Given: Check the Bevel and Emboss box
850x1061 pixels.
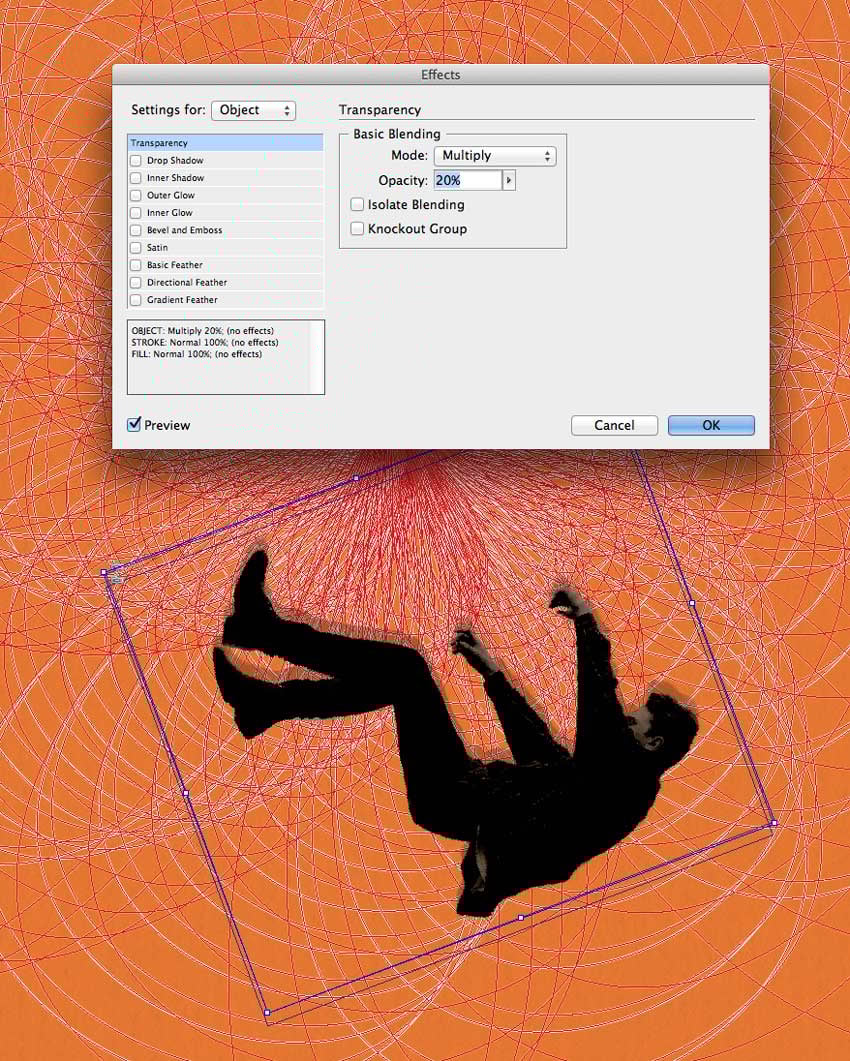Looking at the screenshot, I should click(x=136, y=230).
